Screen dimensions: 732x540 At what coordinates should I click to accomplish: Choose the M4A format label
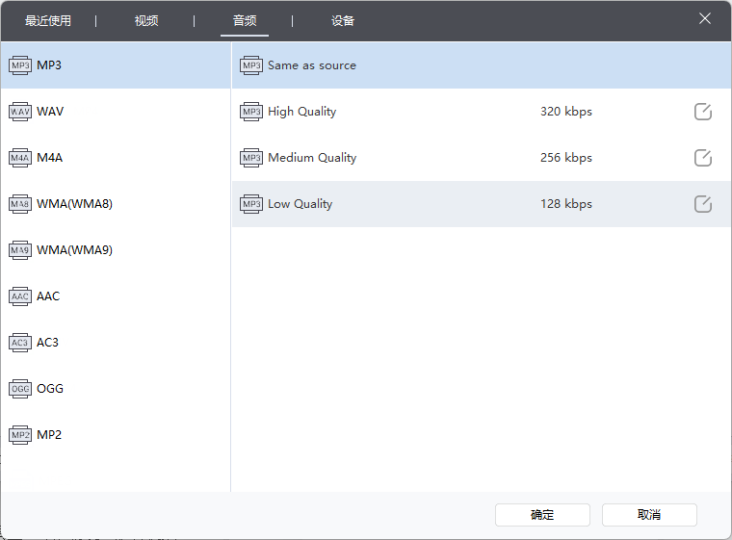coord(49,158)
